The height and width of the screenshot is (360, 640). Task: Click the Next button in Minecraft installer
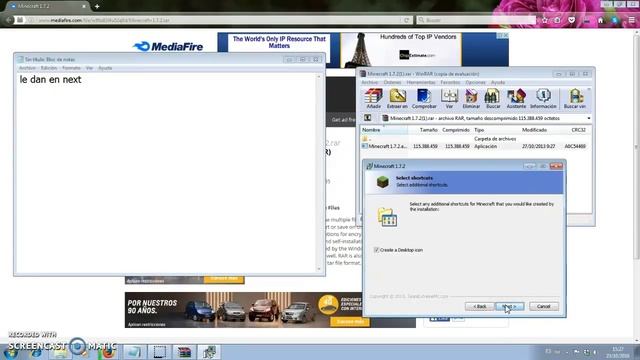[x=509, y=306]
